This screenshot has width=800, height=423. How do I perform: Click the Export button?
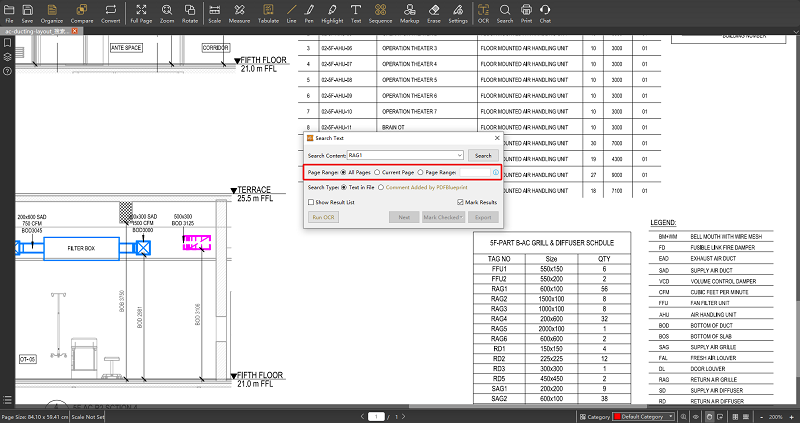click(x=483, y=217)
